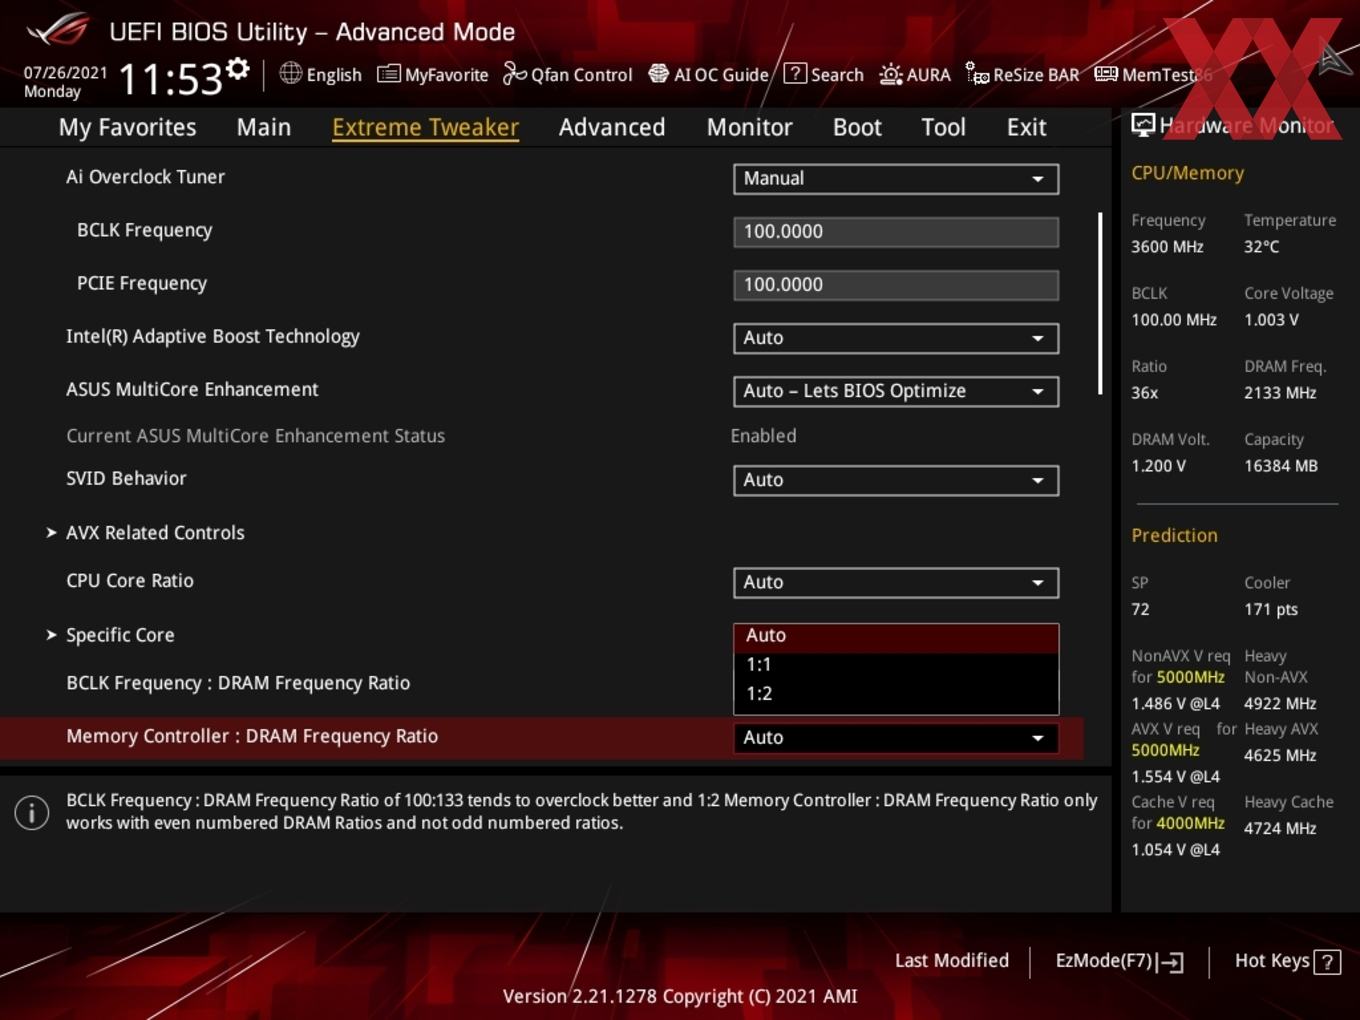Click Current ASUS MultiCore Enhancement Status label
The image size is (1360, 1020).
pyautogui.click(x=255, y=436)
